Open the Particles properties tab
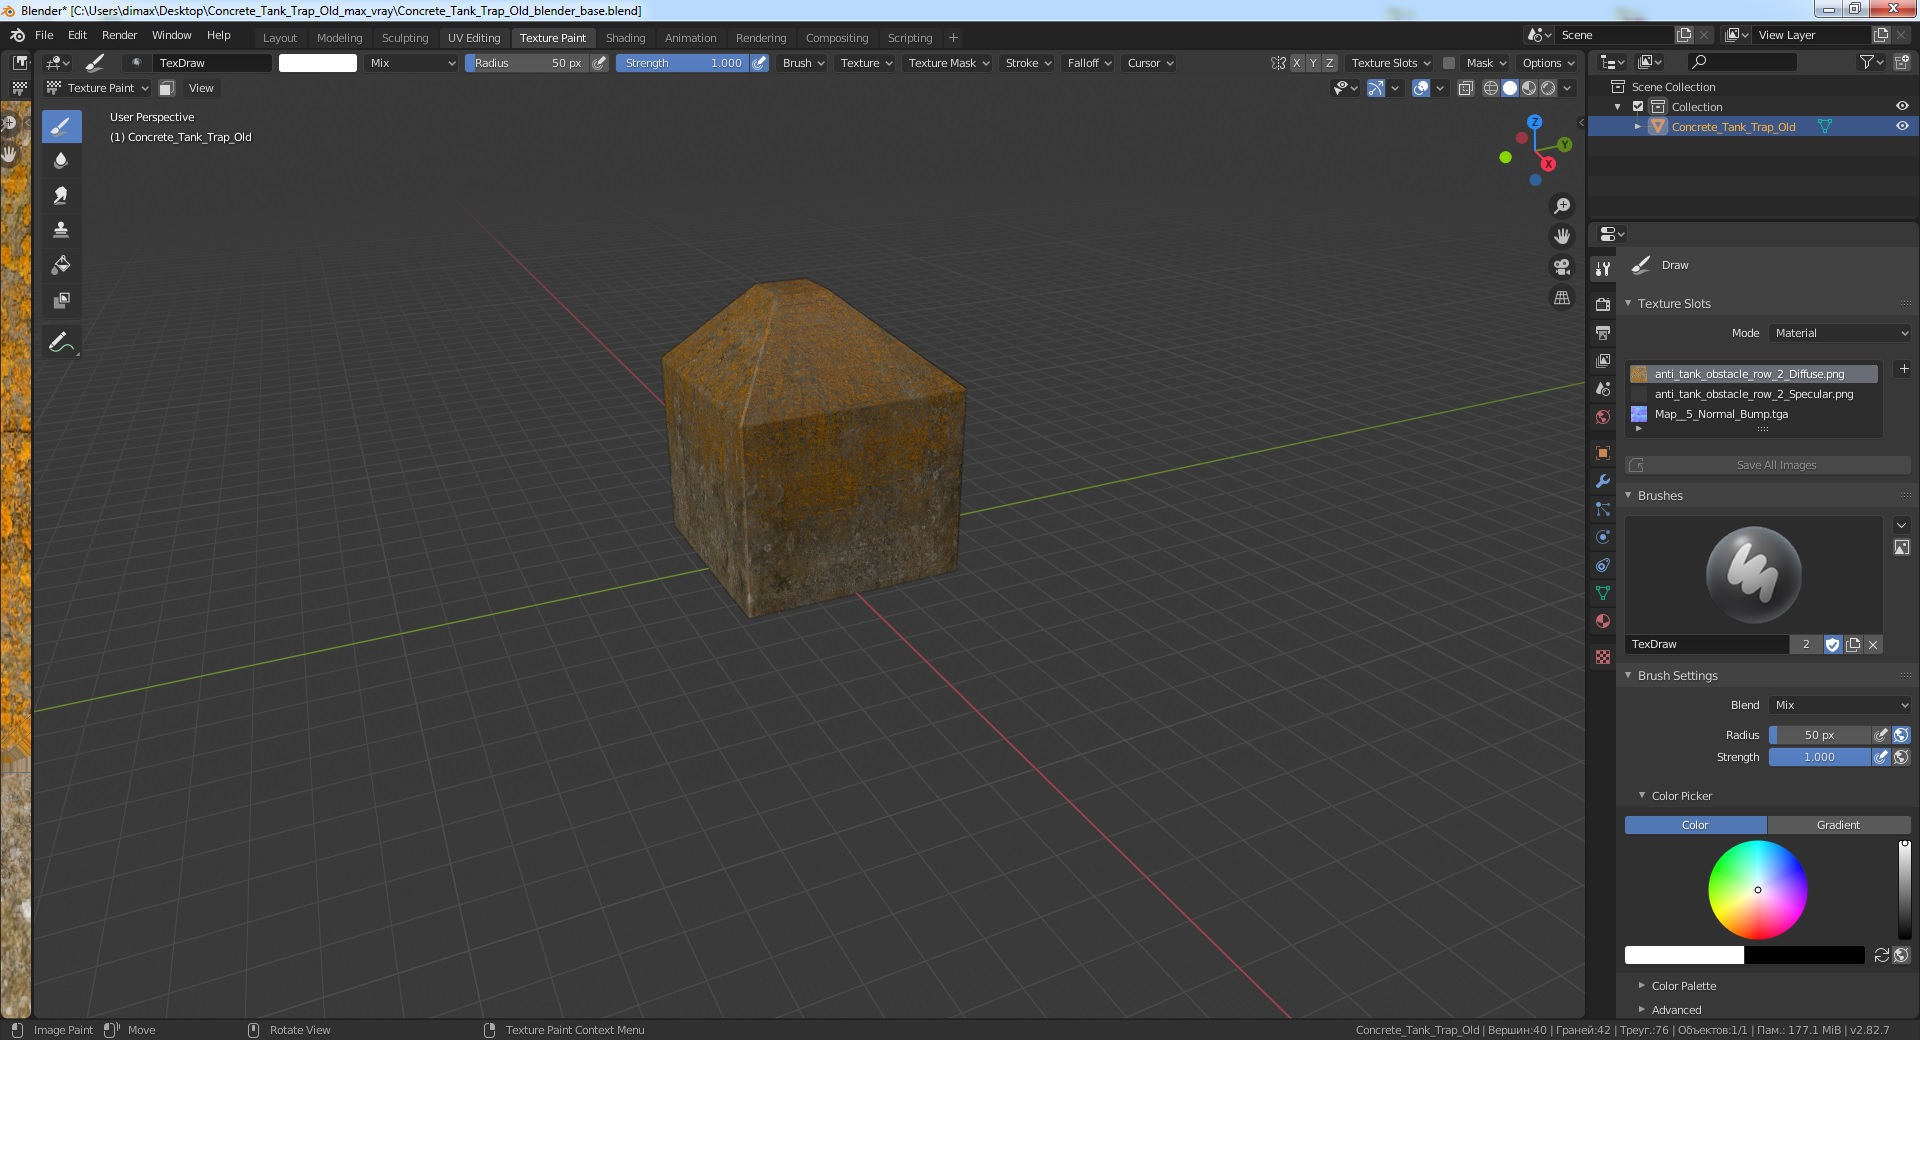This screenshot has height=1158, width=1920. tap(1603, 509)
